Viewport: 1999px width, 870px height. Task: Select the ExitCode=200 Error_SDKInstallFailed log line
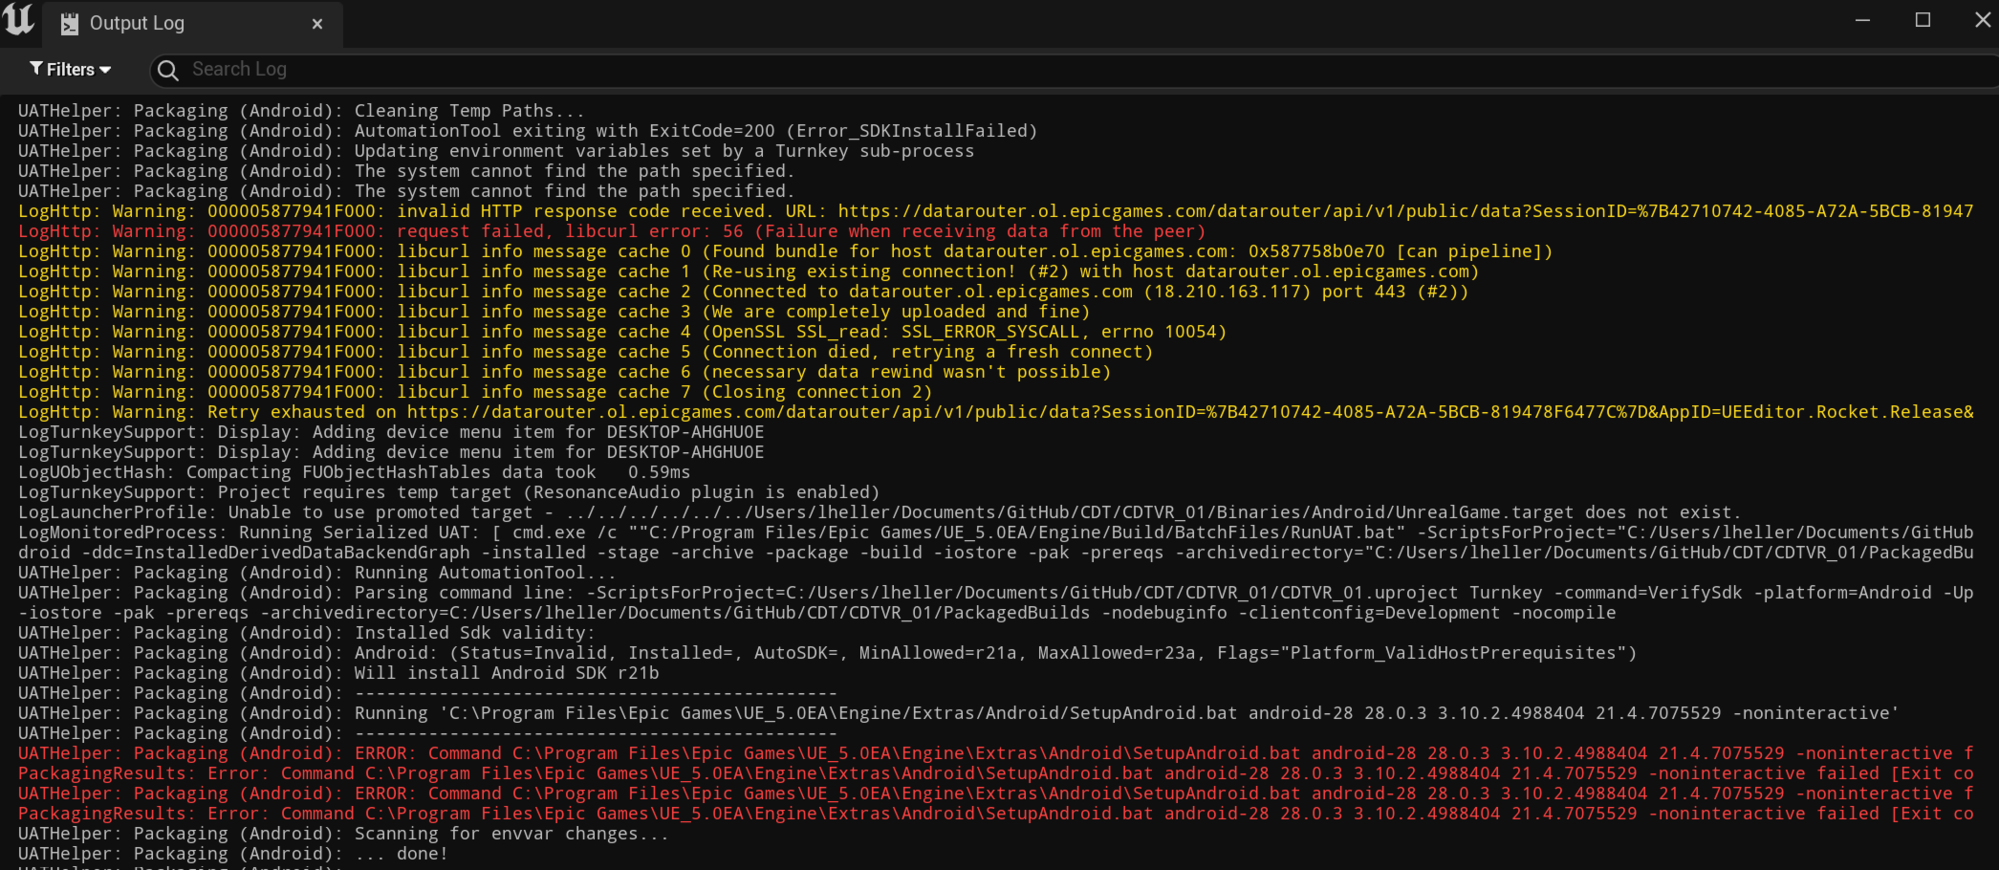click(x=527, y=131)
